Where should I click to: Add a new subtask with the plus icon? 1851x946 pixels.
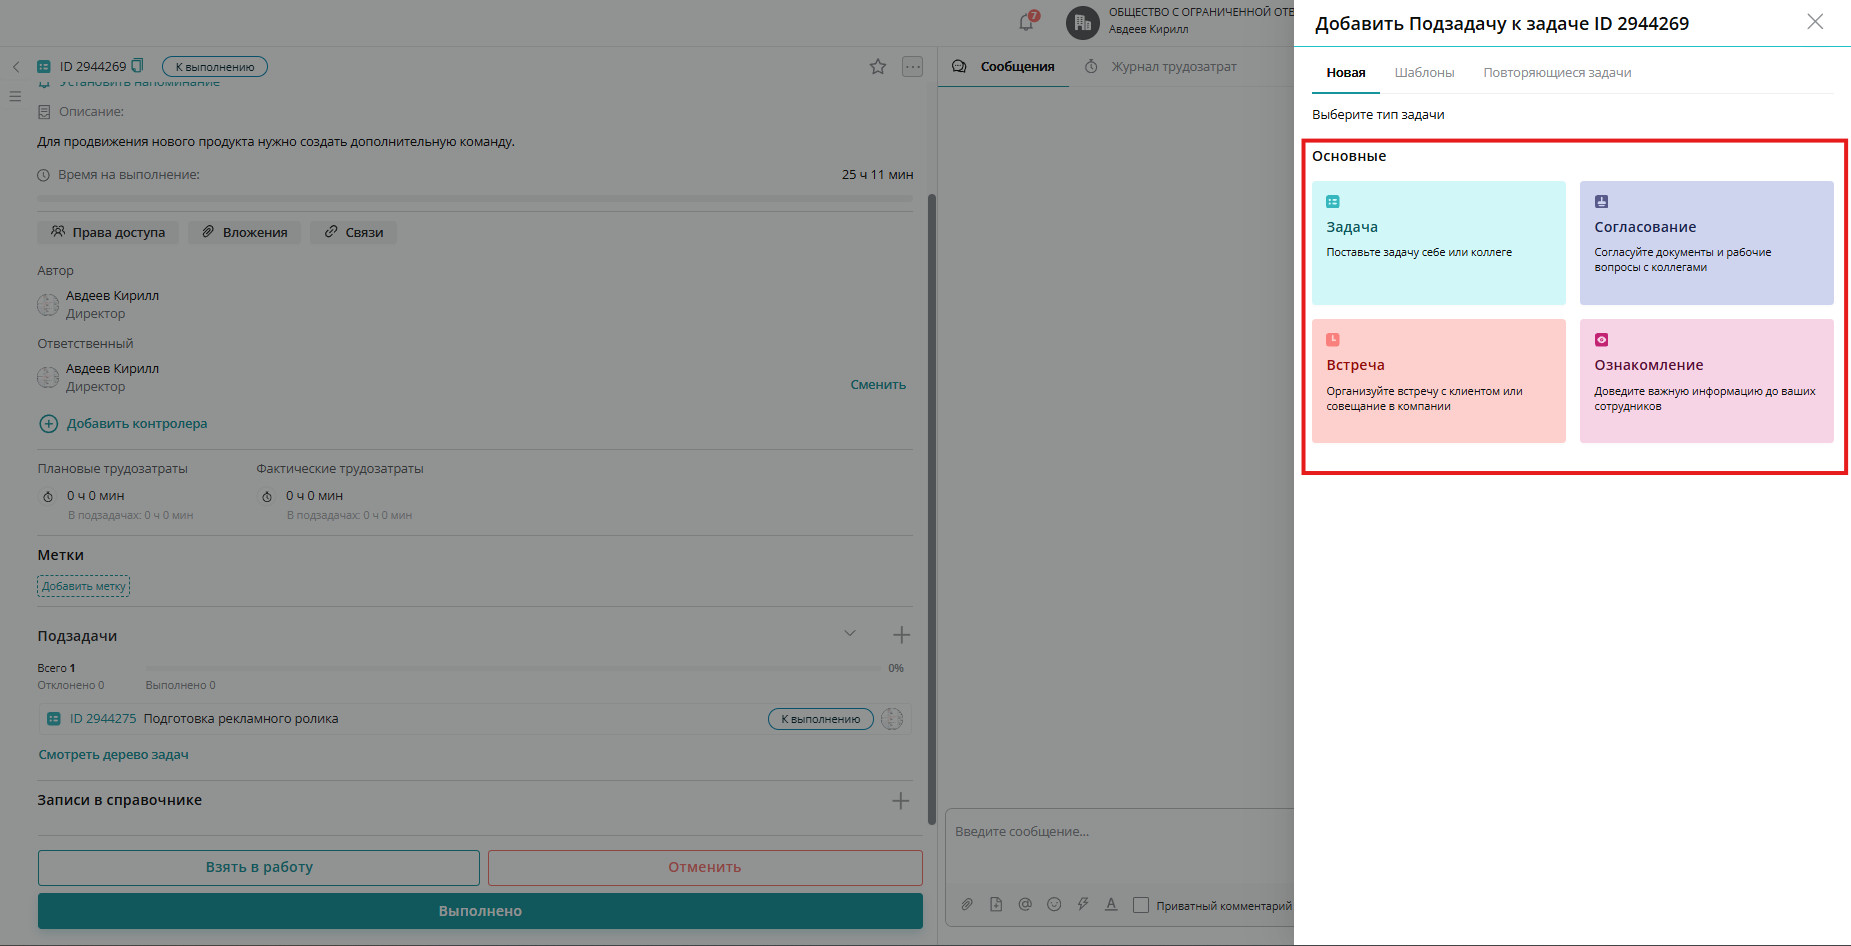coord(901,635)
